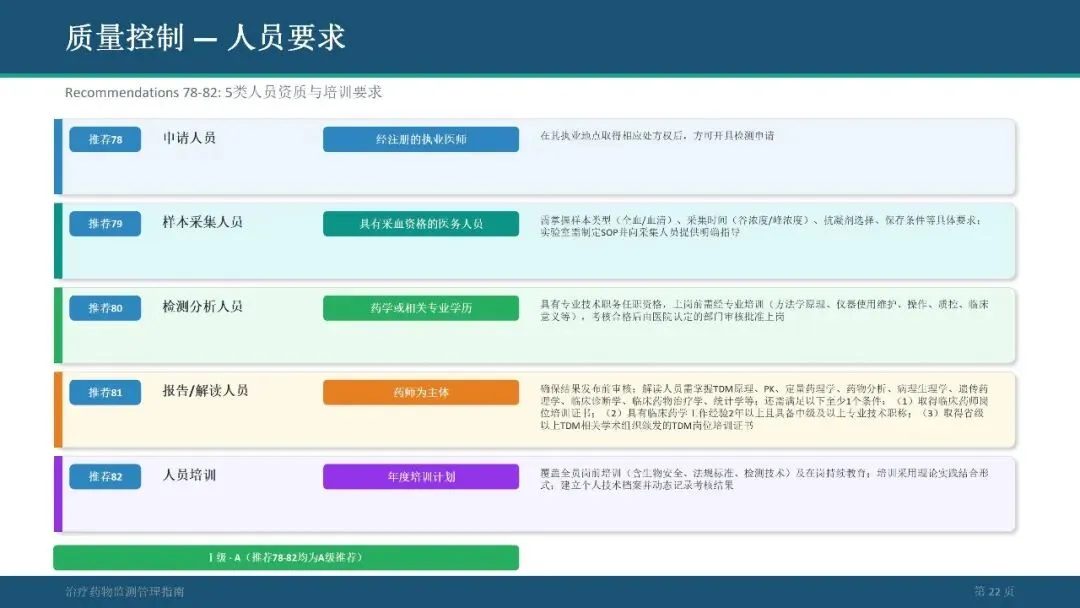The width and height of the screenshot is (1080, 608).
Task: Click the 样本采集人员 heading
Action: pyautogui.click(x=202, y=222)
